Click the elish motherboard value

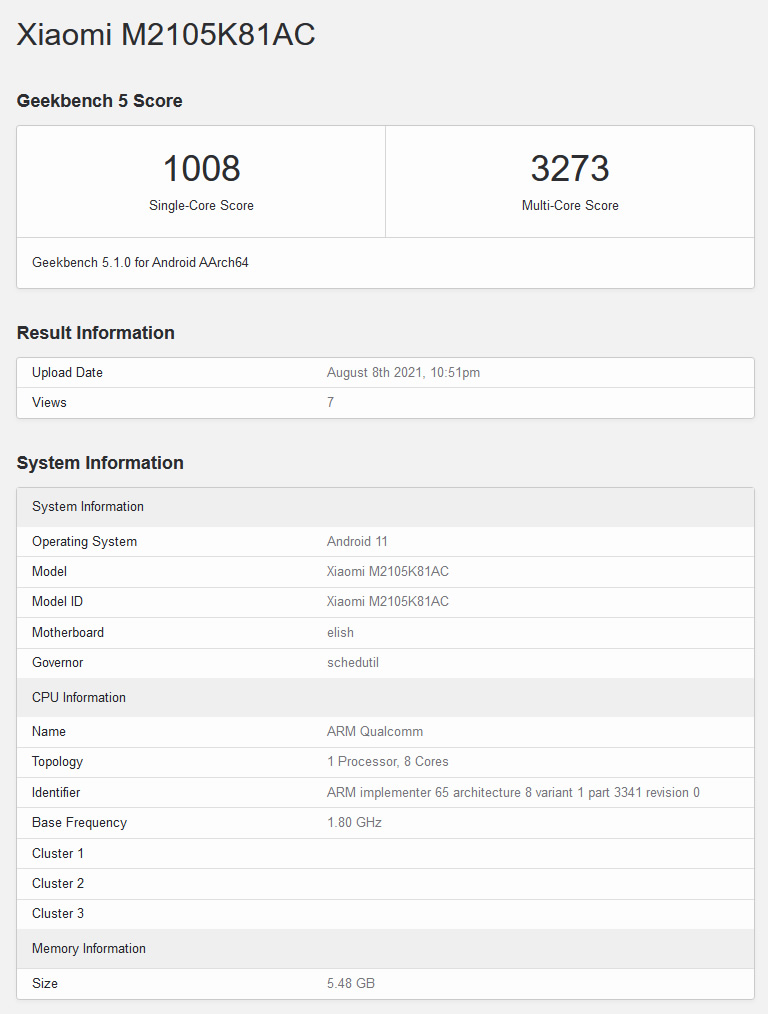pyautogui.click(x=340, y=633)
